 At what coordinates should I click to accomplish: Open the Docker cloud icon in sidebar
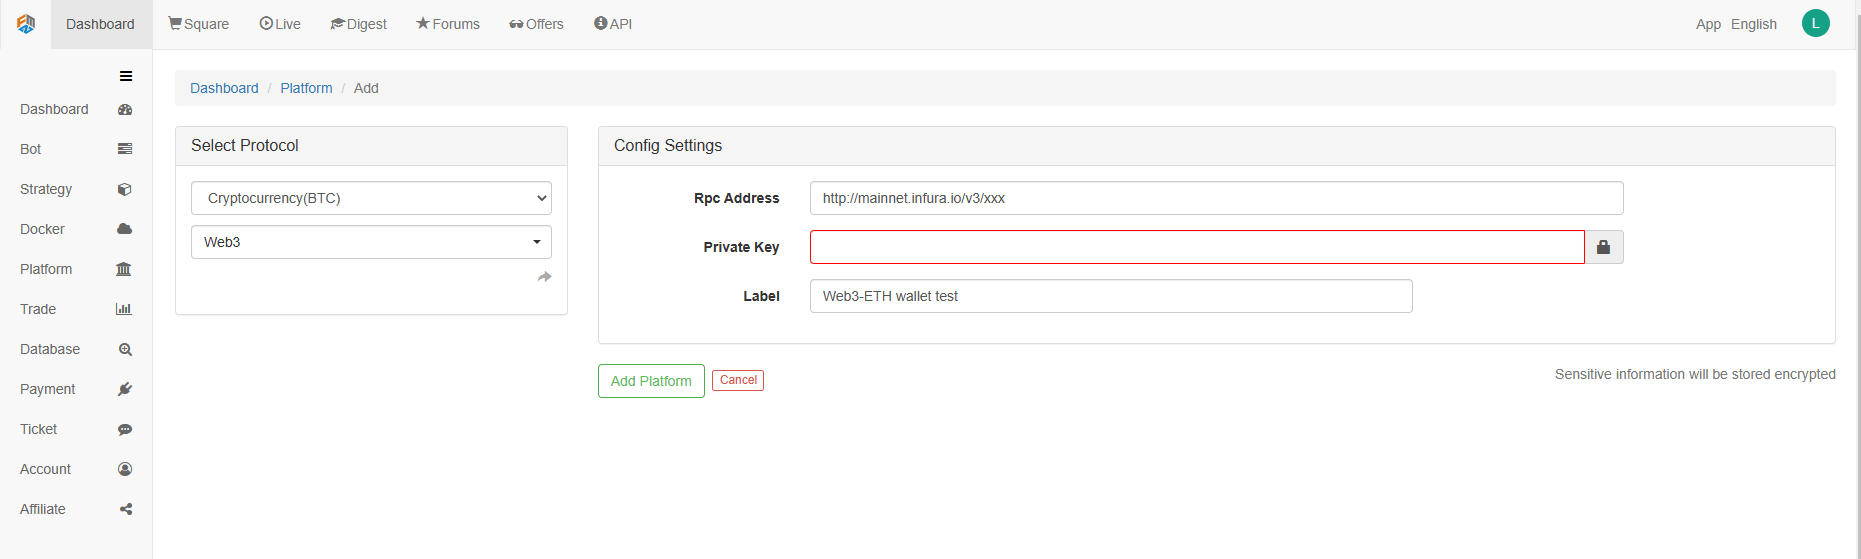(125, 229)
